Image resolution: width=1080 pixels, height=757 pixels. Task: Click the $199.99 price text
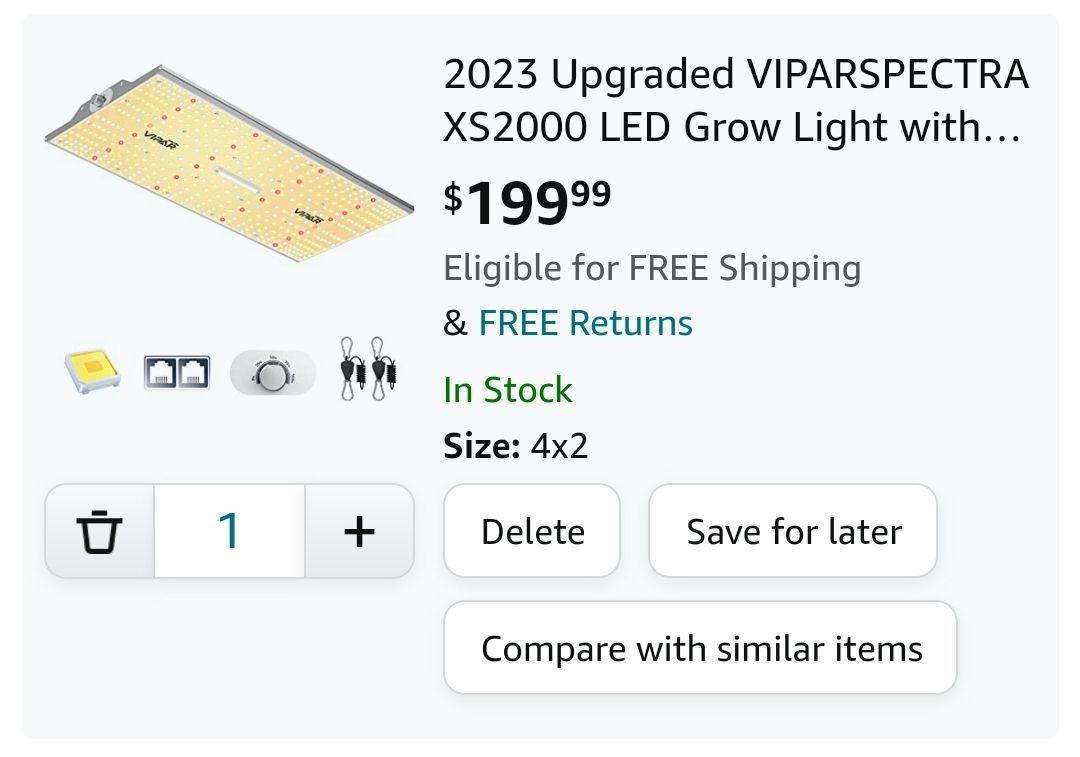pyautogui.click(x=527, y=203)
